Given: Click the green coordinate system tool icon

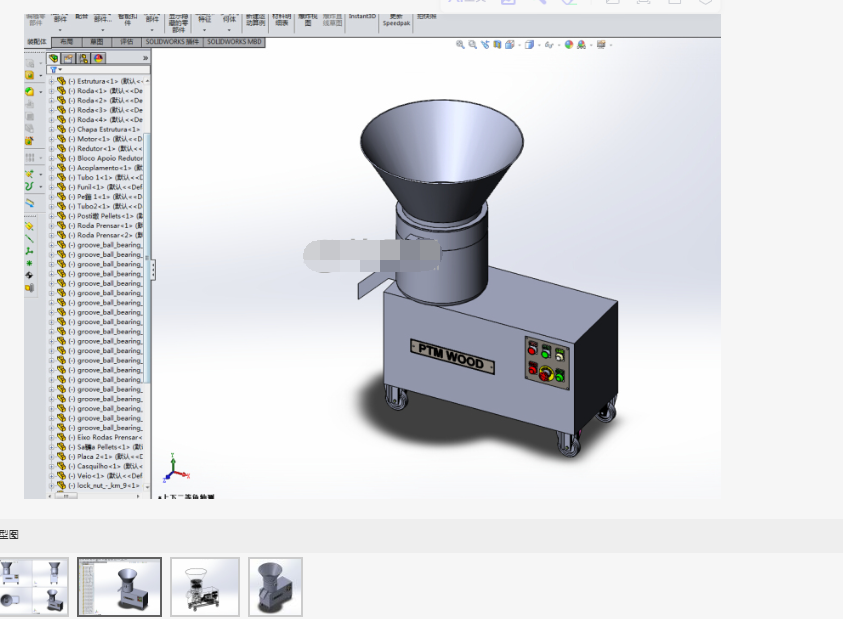Looking at the screenshot, I should pyautogui.click(x=30, y=251).
